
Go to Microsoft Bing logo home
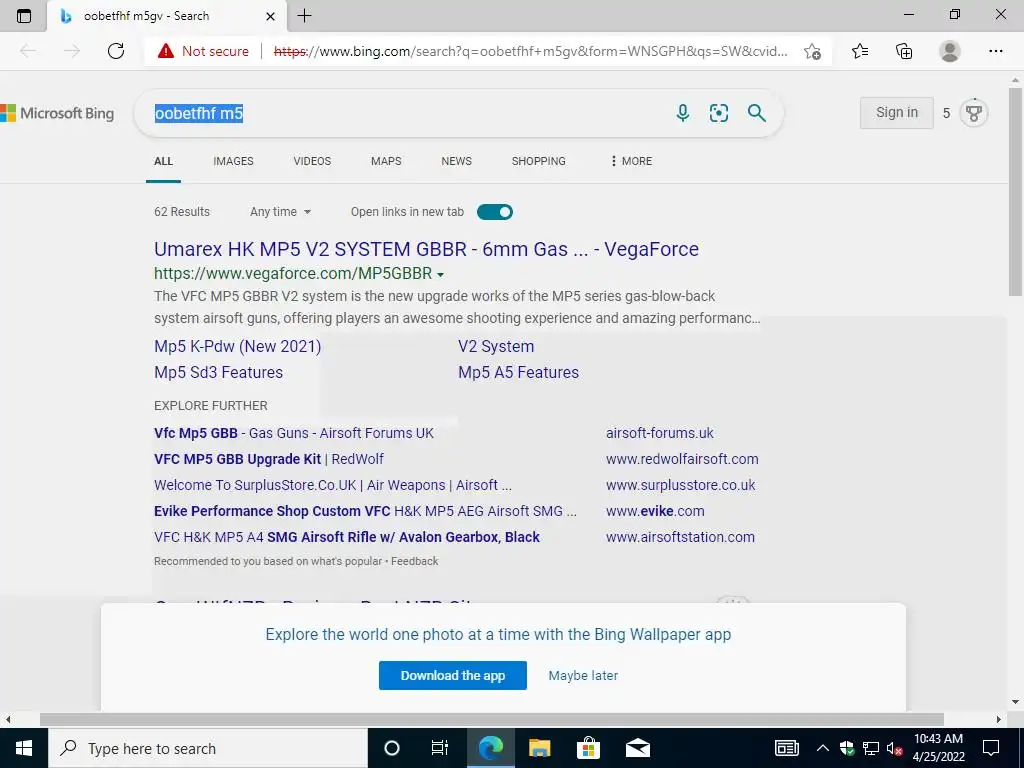point(57,113)
